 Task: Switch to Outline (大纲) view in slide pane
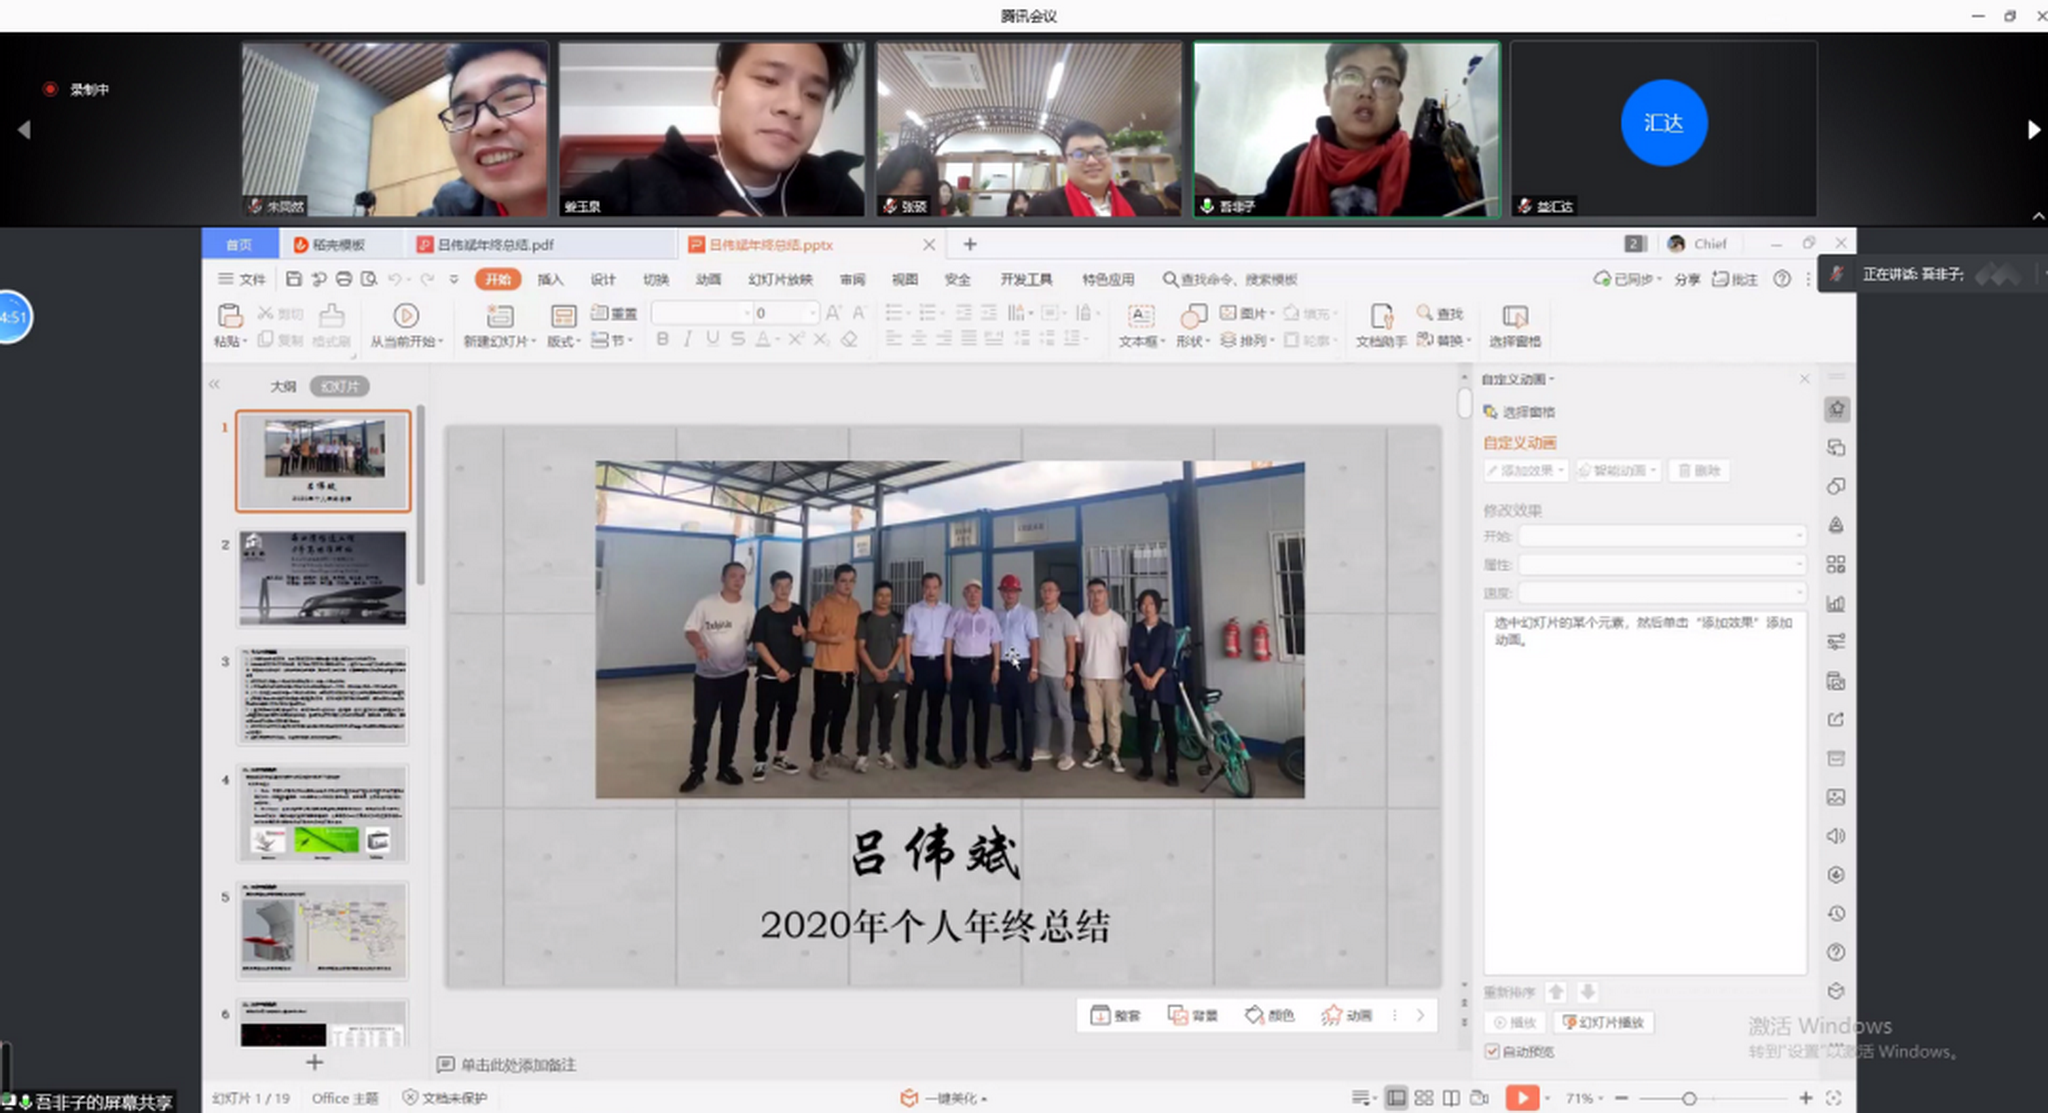pyautogui.click(x=283, y=386)
